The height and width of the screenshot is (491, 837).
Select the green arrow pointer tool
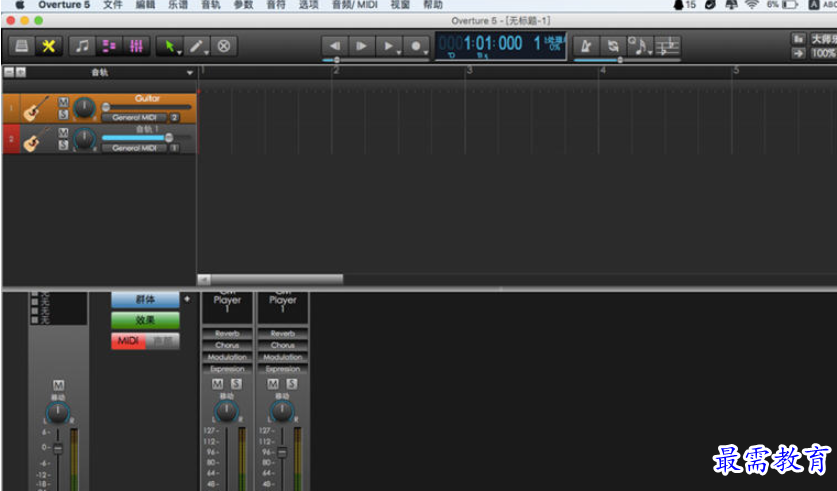(169, 46)
